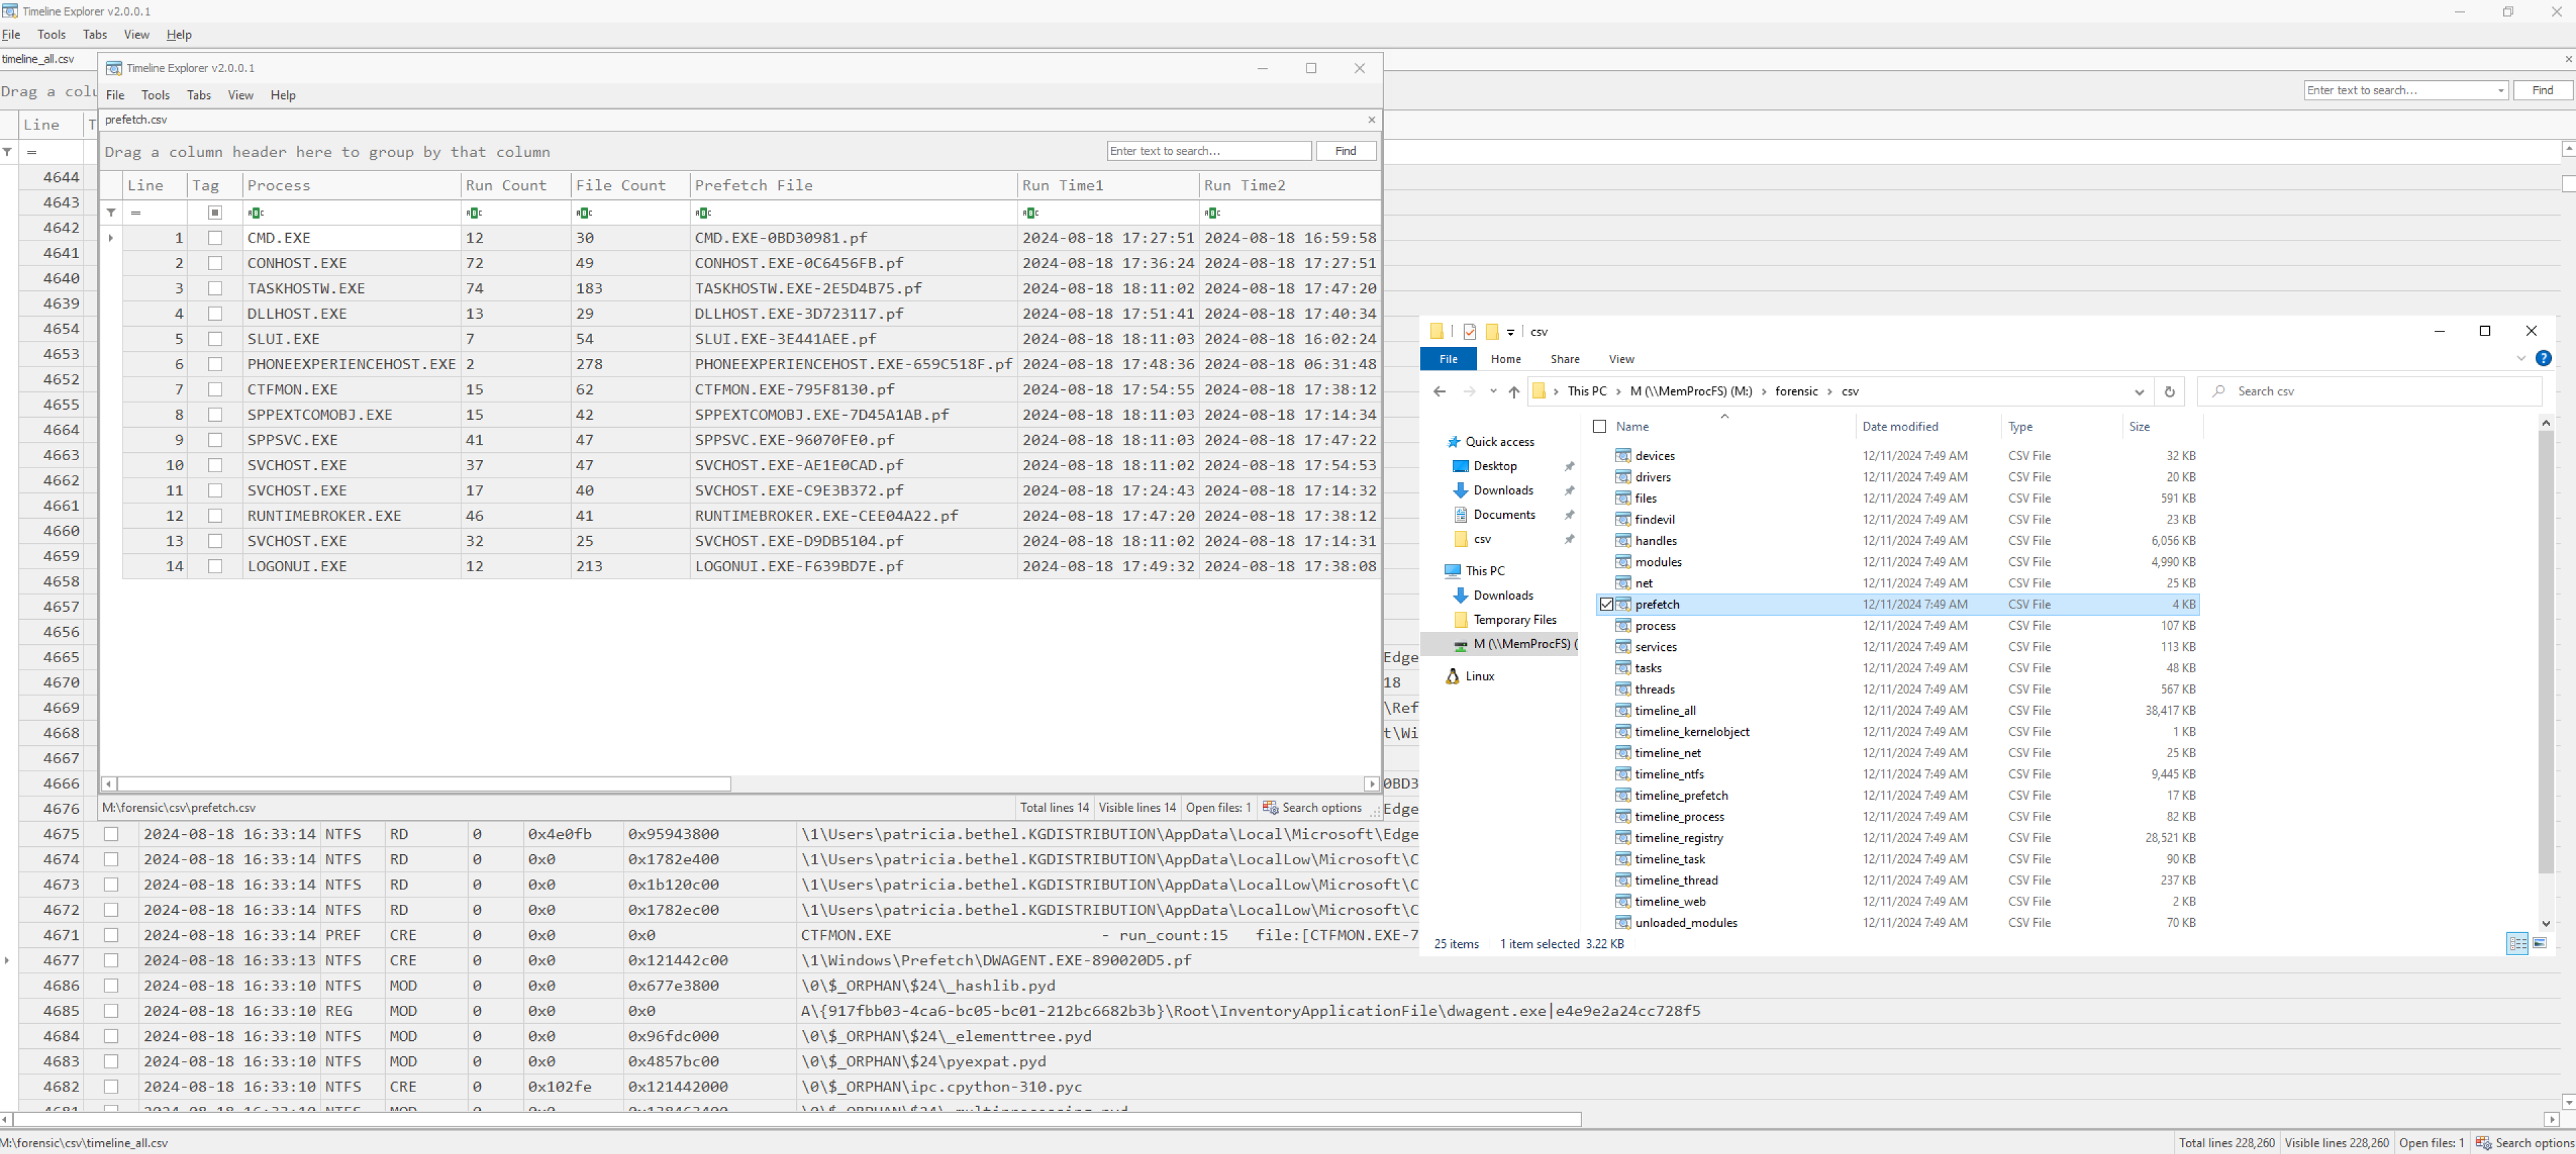Open the Tools menu in prefetch window
Screen dimensions: 2576x1154
pos(155,95)
